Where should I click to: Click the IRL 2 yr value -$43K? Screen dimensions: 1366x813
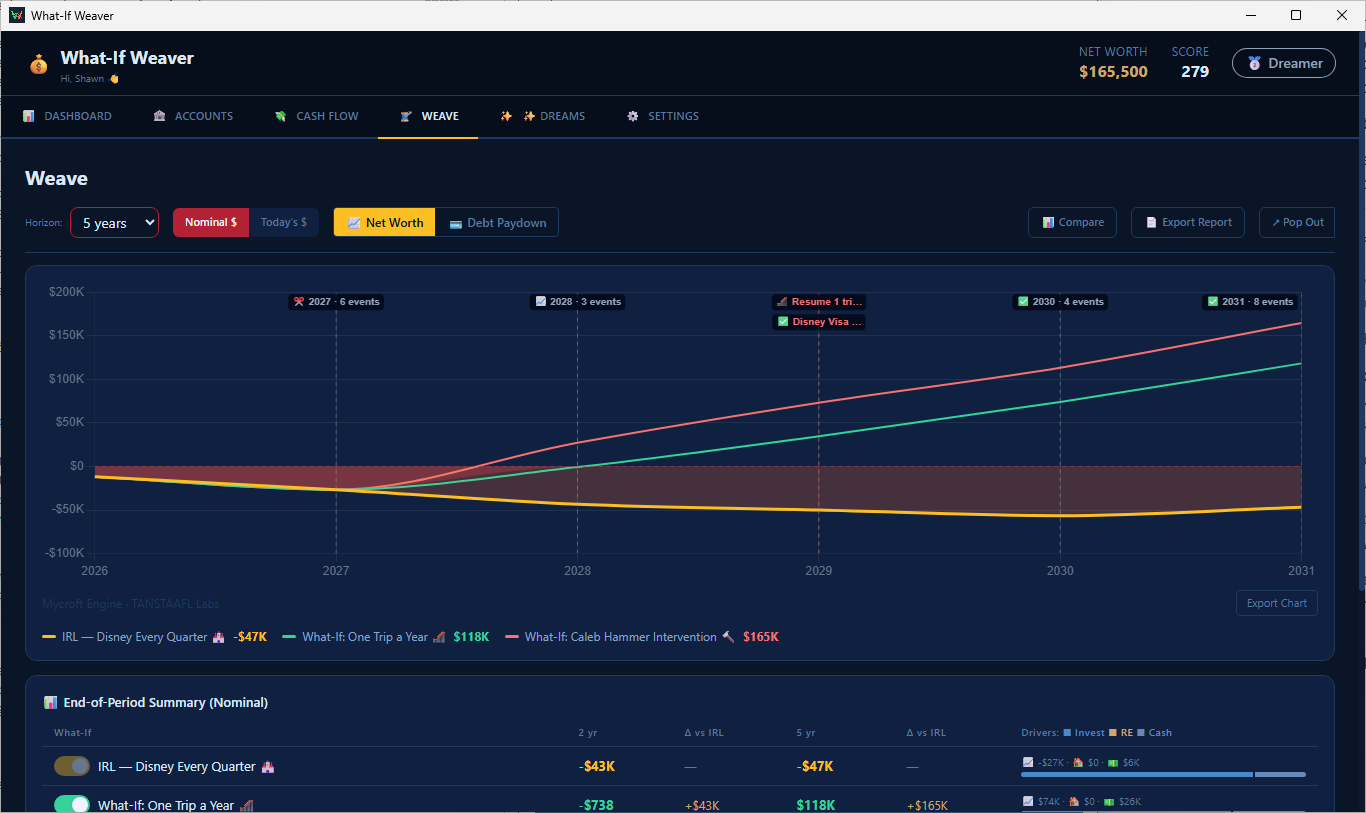tap(597, 766)
